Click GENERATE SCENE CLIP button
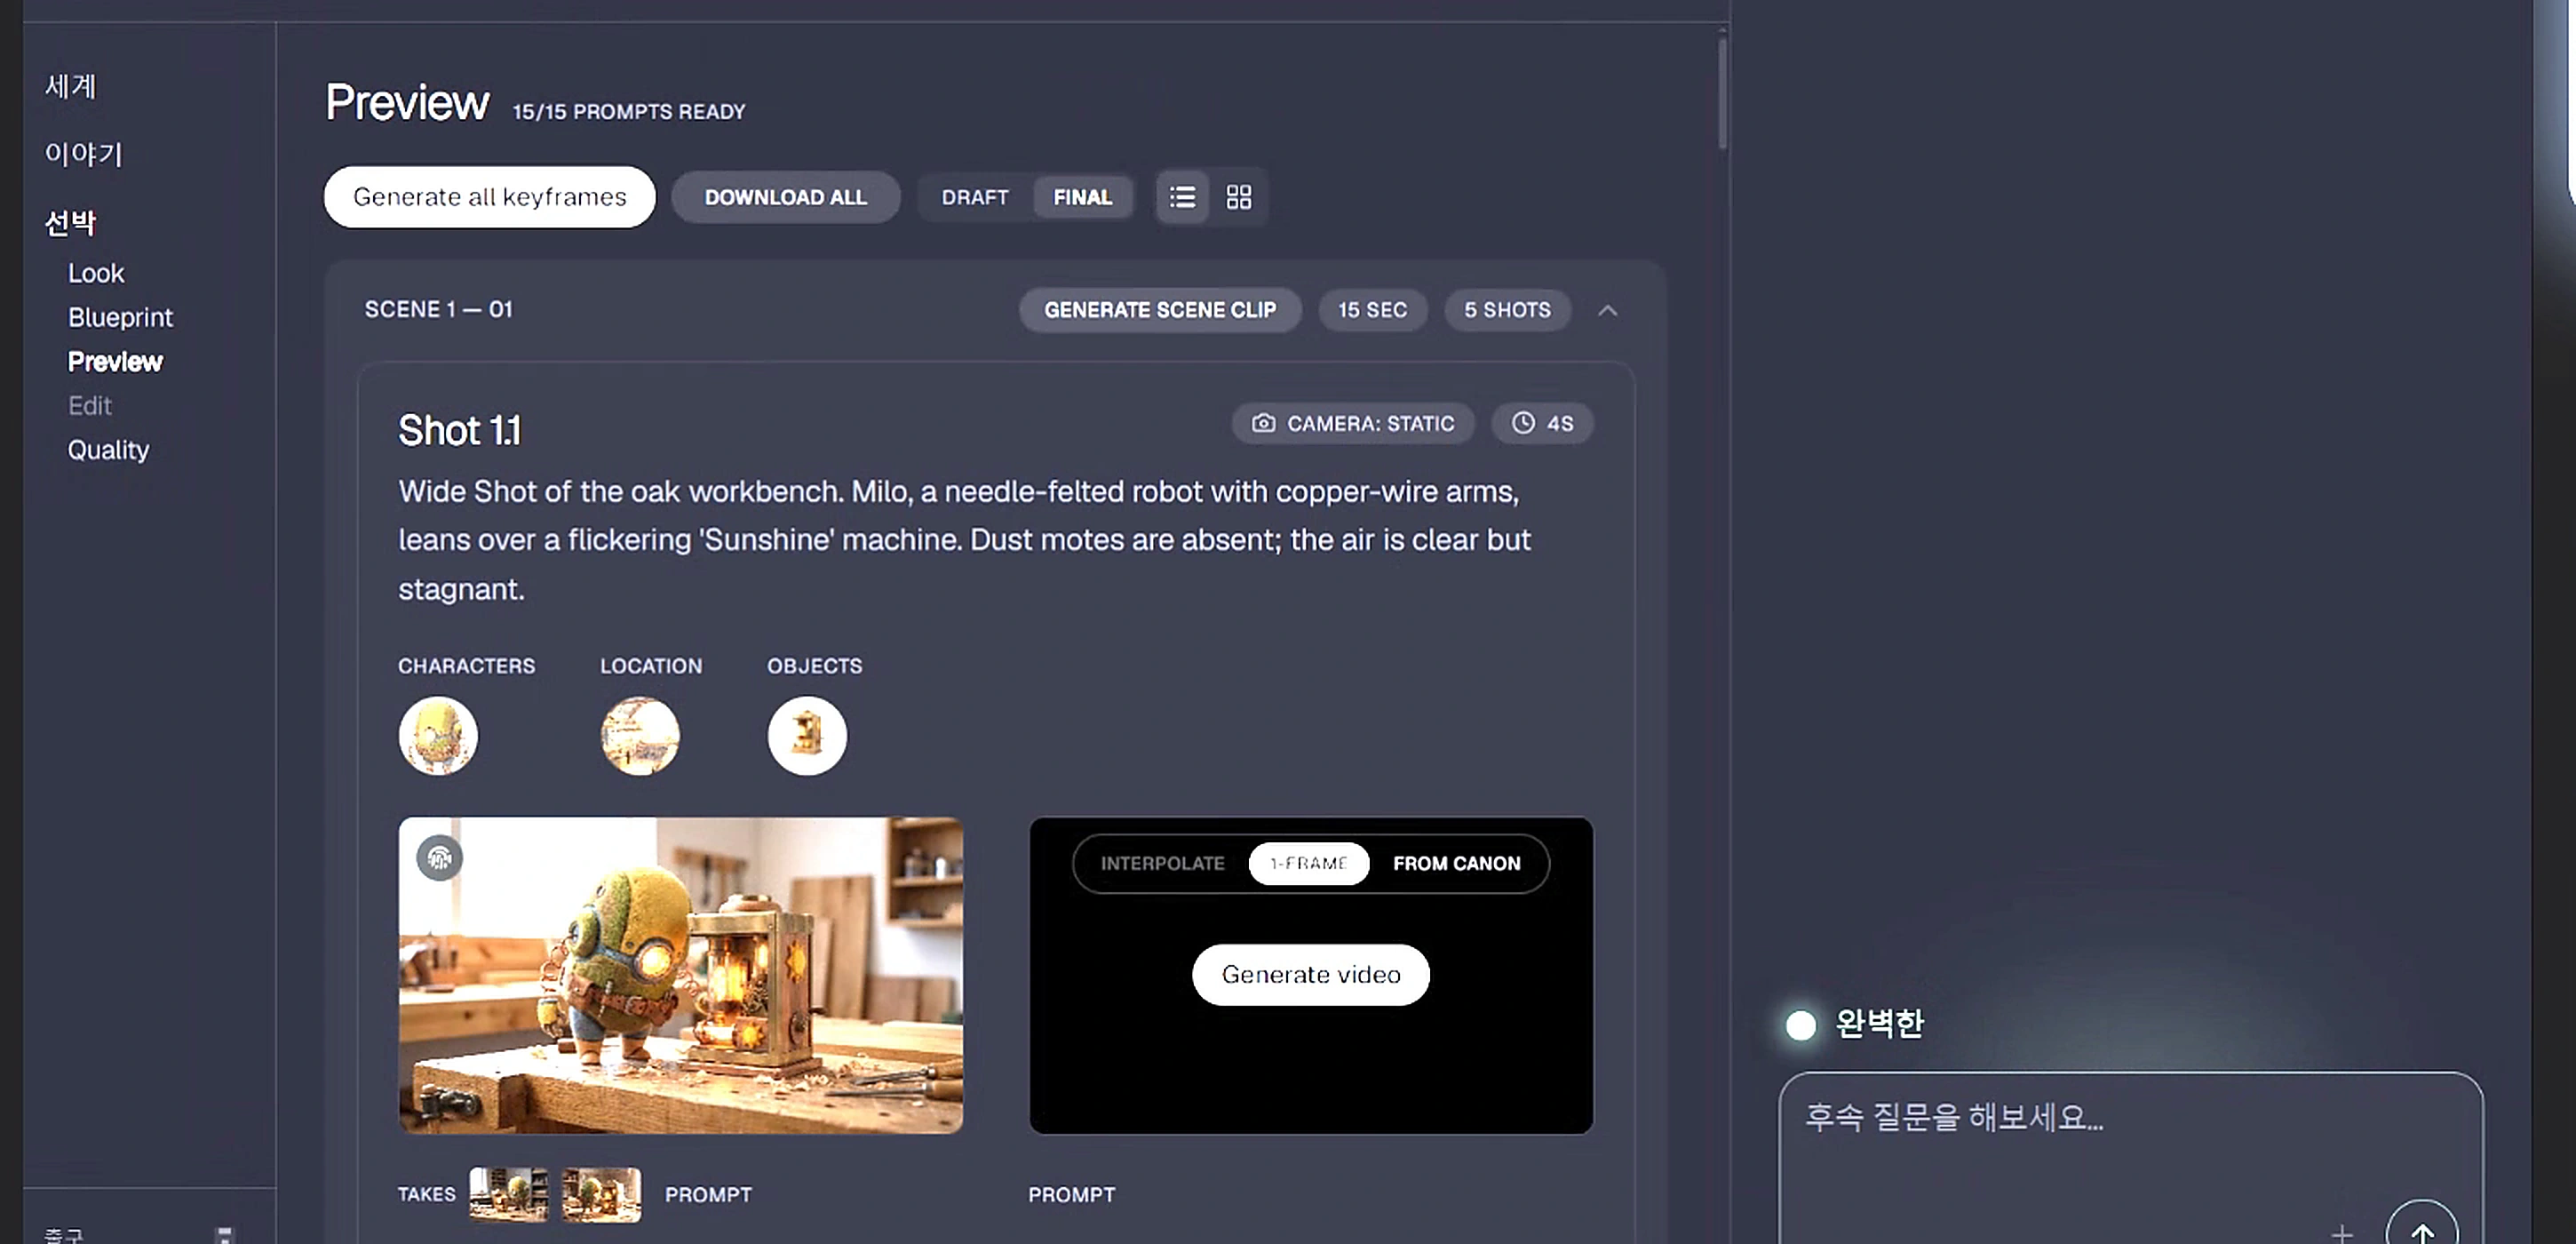Image resolution: width=2576 pixels, height=1244 pixels. (x=1160, y=310)
